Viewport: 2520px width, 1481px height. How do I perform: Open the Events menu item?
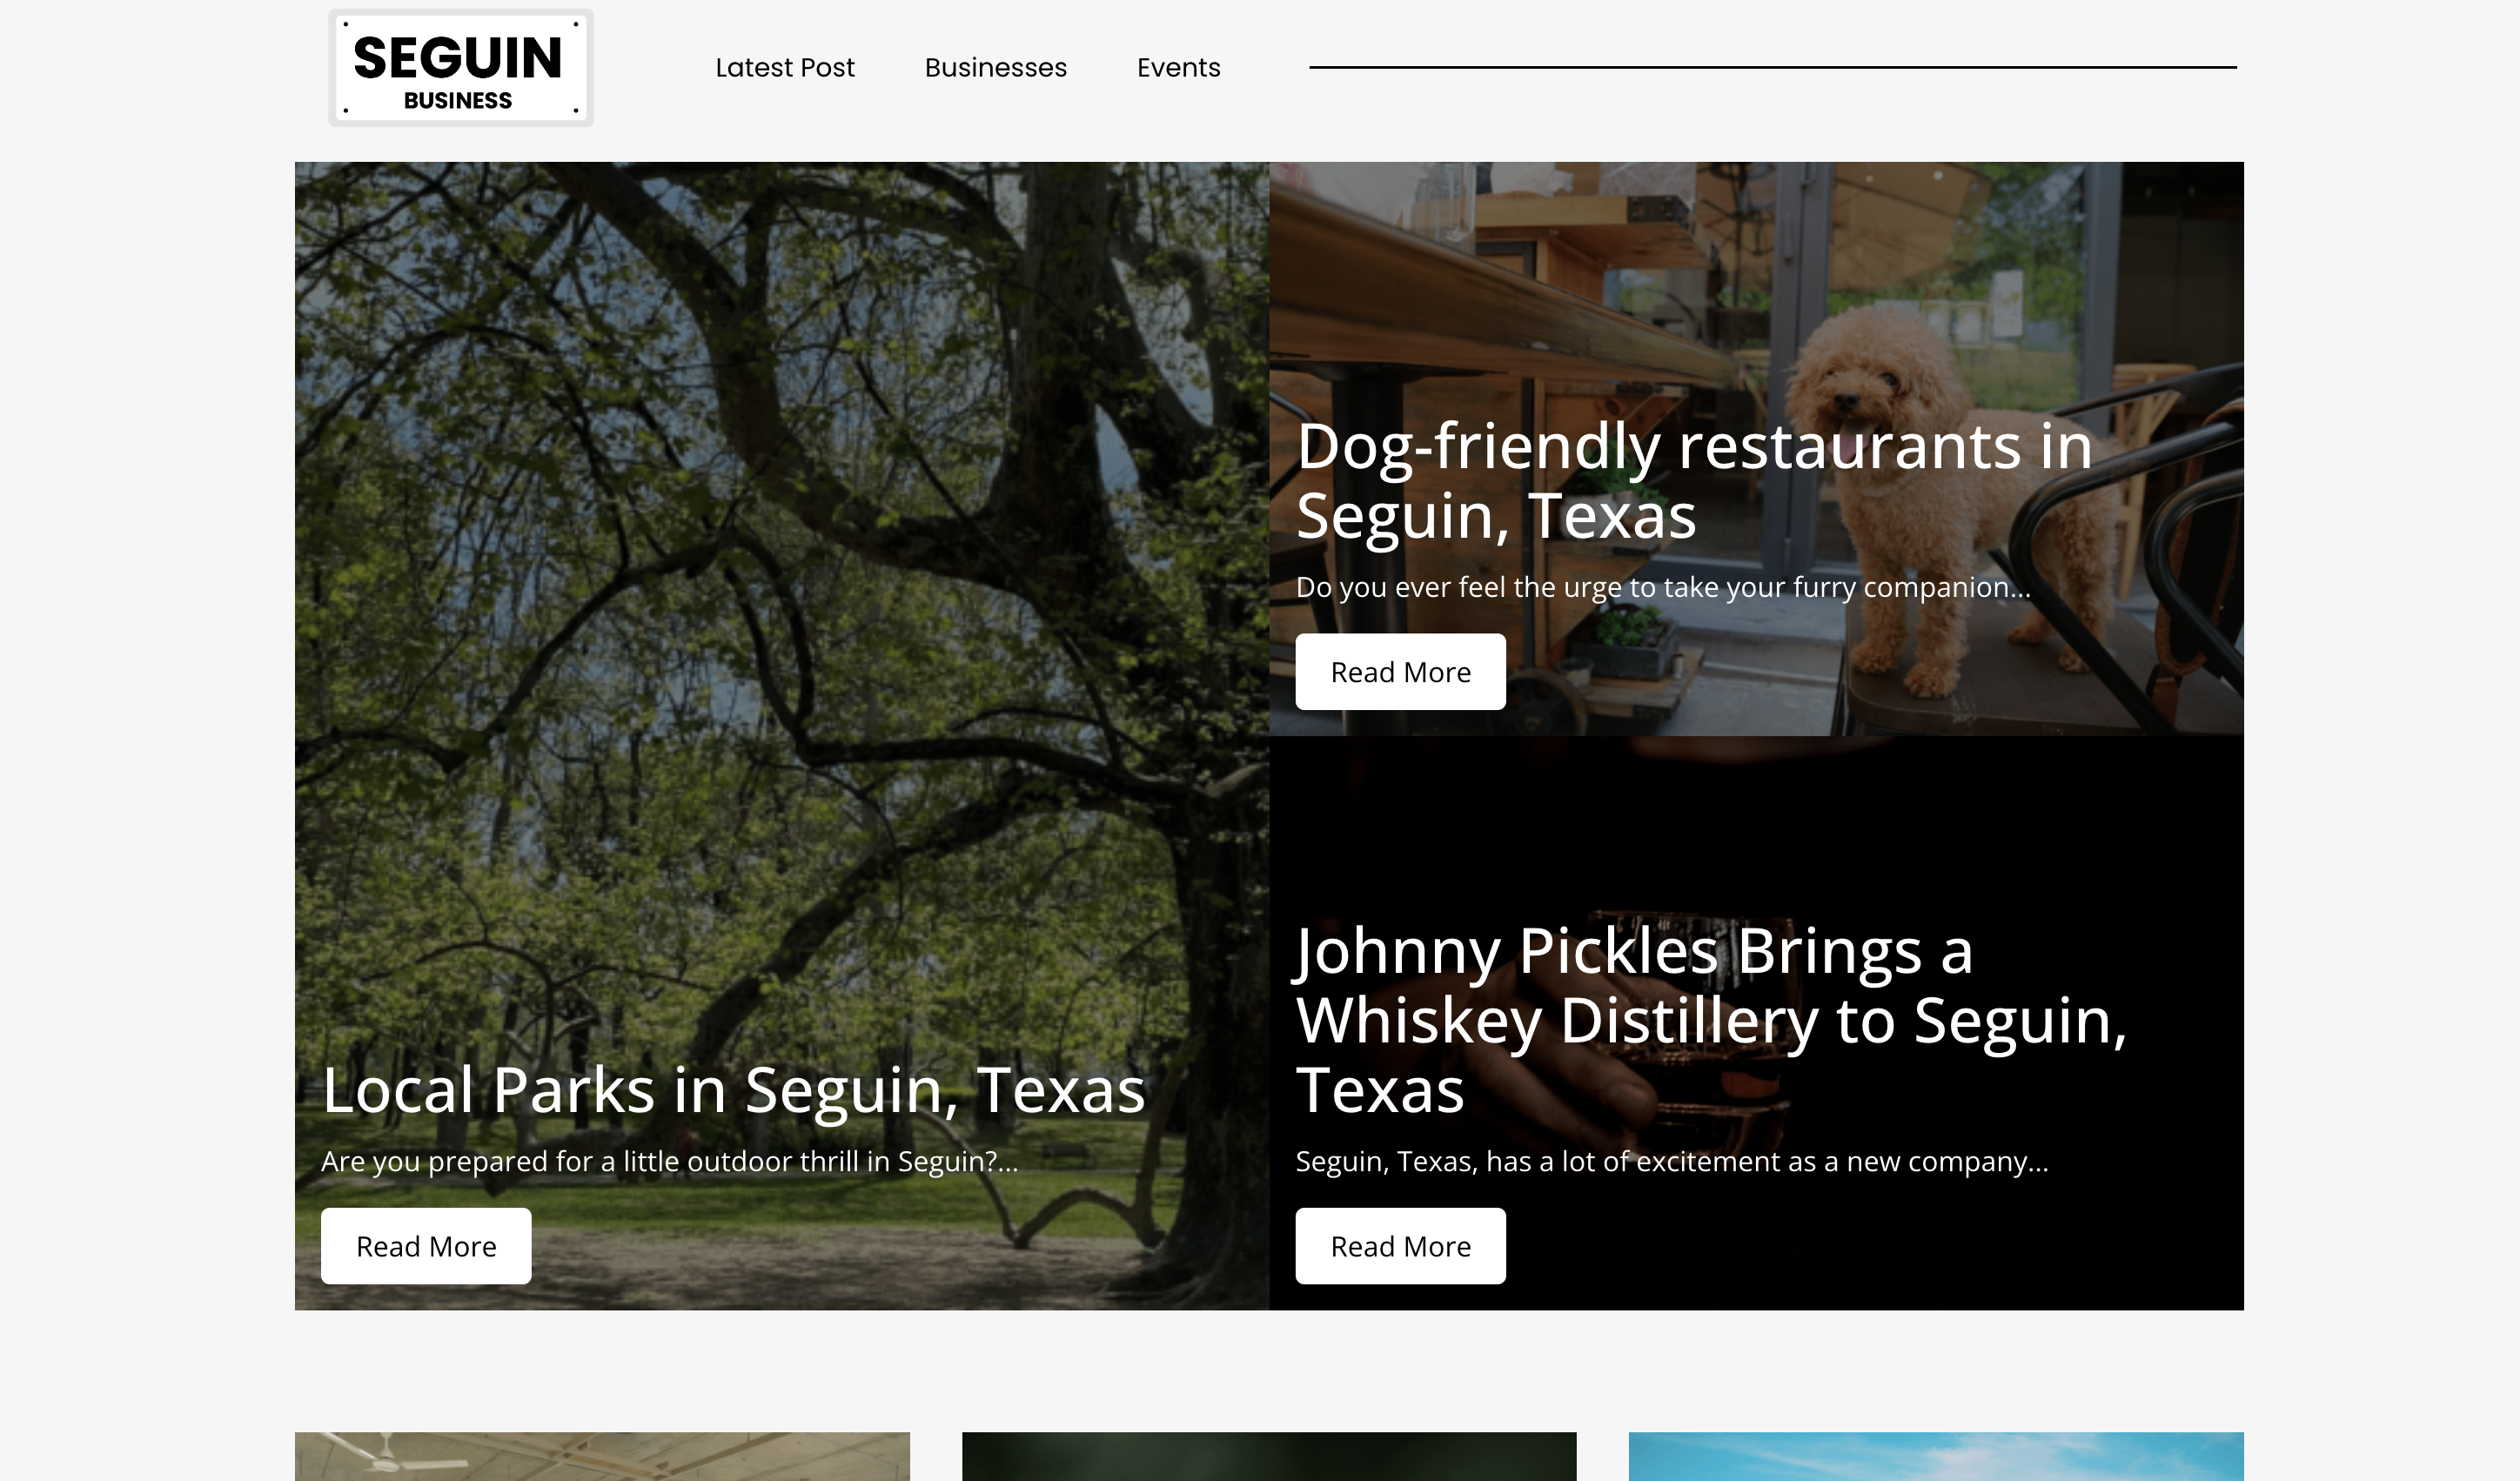pyautogui.click(x=1178, y=67)
